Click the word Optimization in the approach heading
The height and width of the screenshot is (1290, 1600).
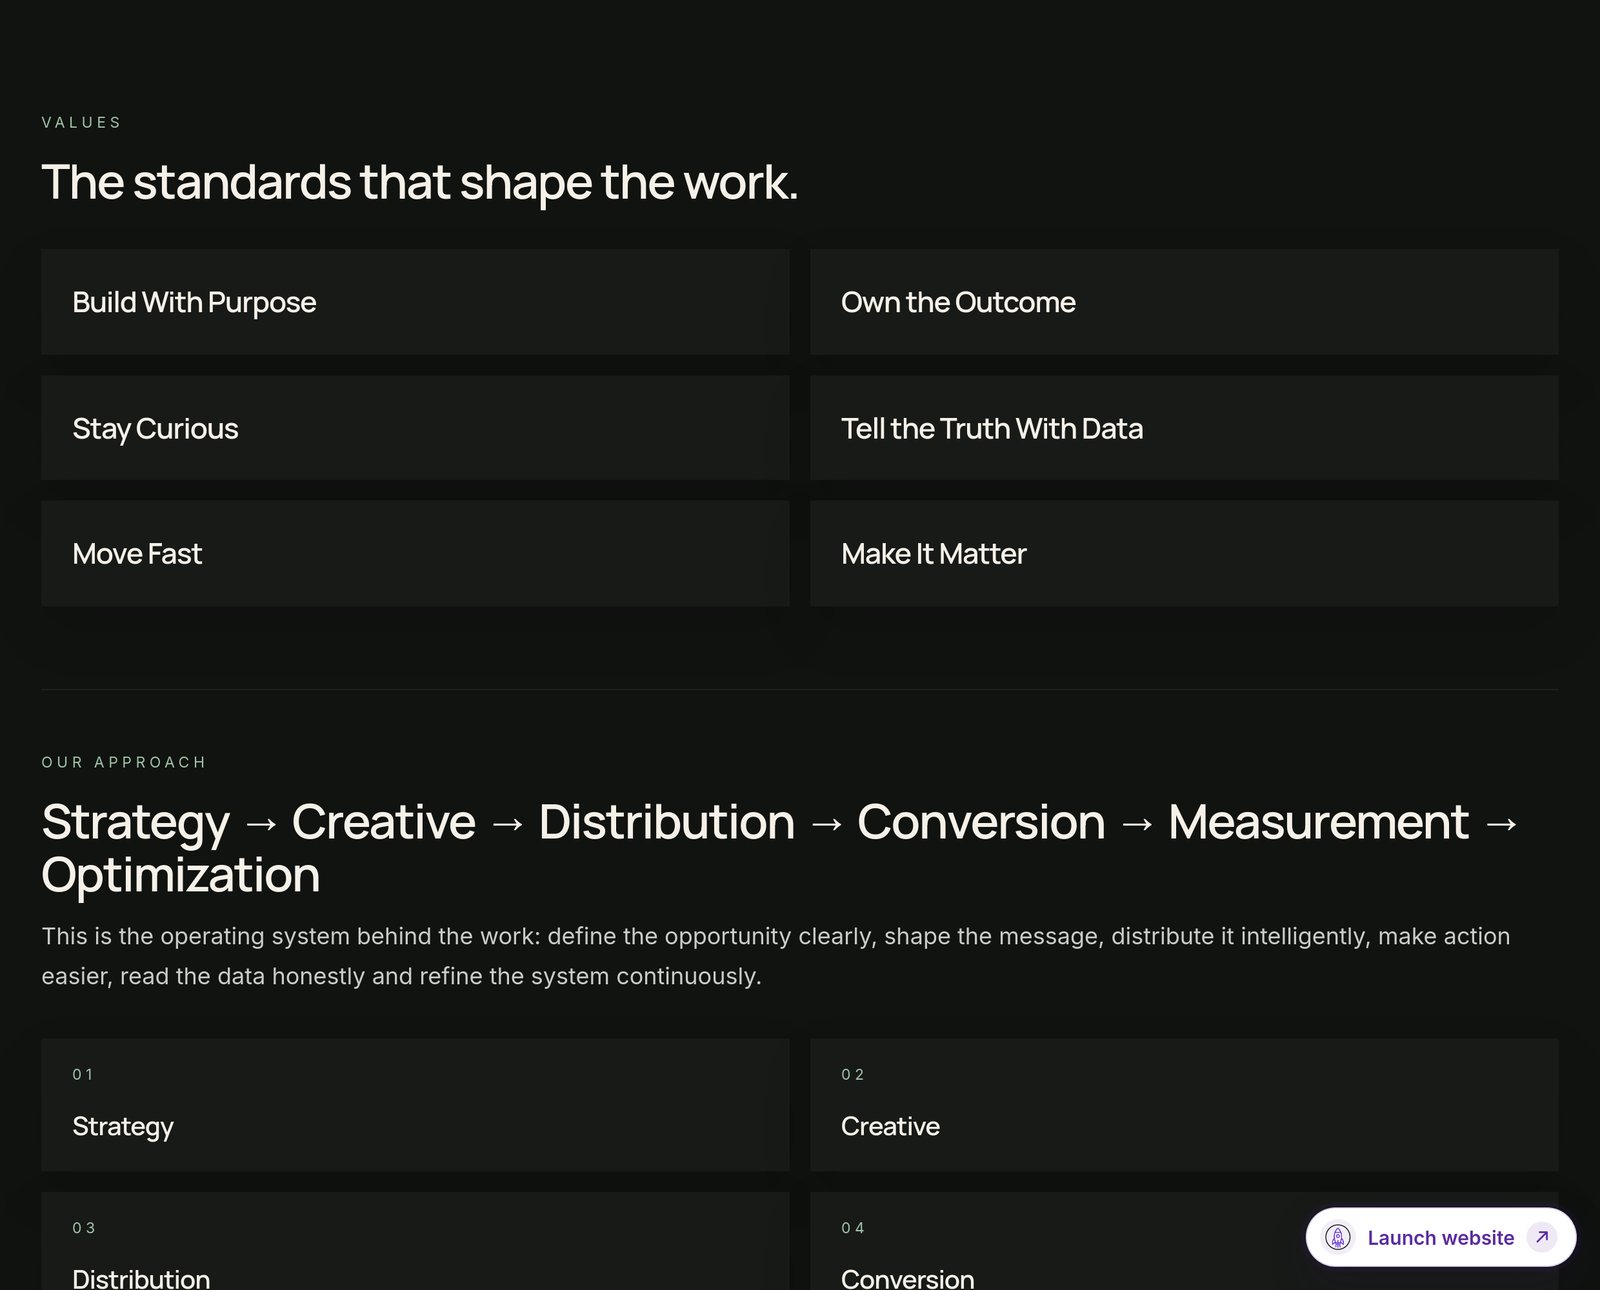click(x=181, y=875)
